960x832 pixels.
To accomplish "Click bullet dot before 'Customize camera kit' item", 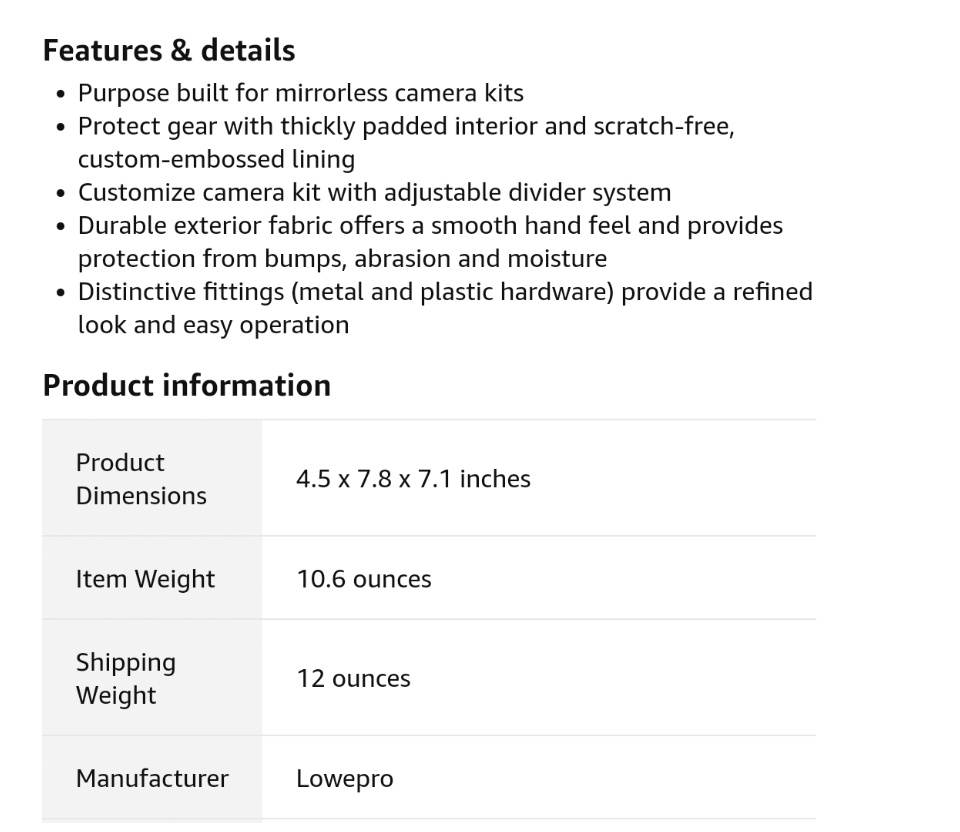I will [x=62, y=193].
